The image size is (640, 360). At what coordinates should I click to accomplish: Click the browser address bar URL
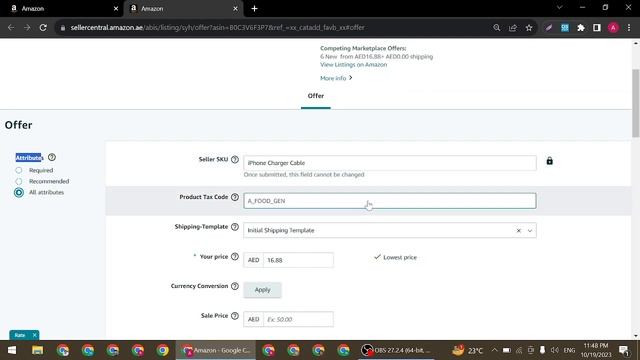click(218, 28)
